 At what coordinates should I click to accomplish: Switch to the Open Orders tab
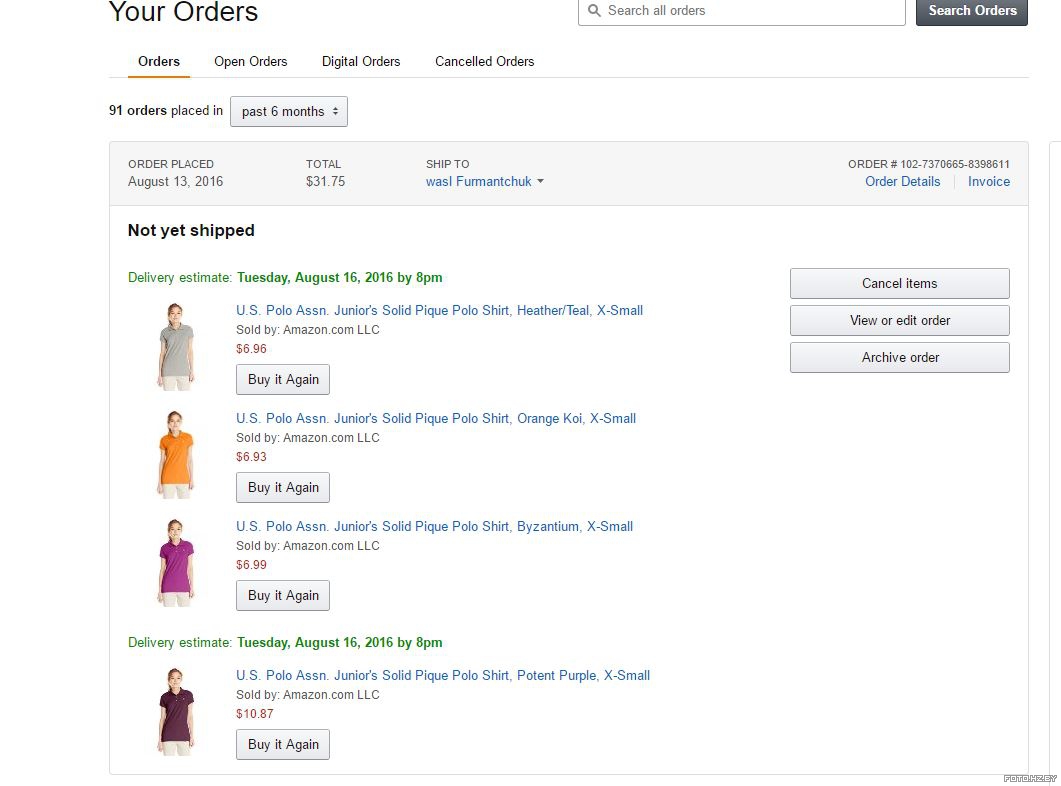point(251,62)
